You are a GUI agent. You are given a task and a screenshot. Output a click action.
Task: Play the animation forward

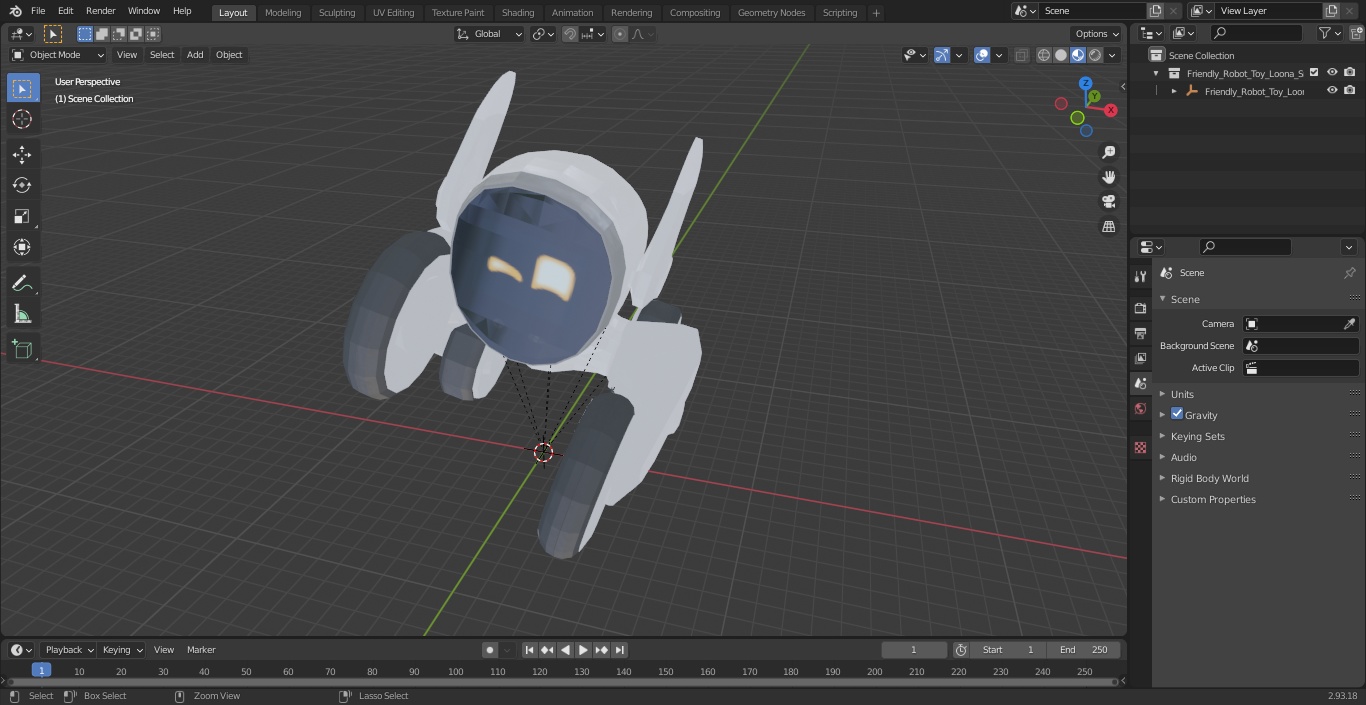(x=584, y=650)
